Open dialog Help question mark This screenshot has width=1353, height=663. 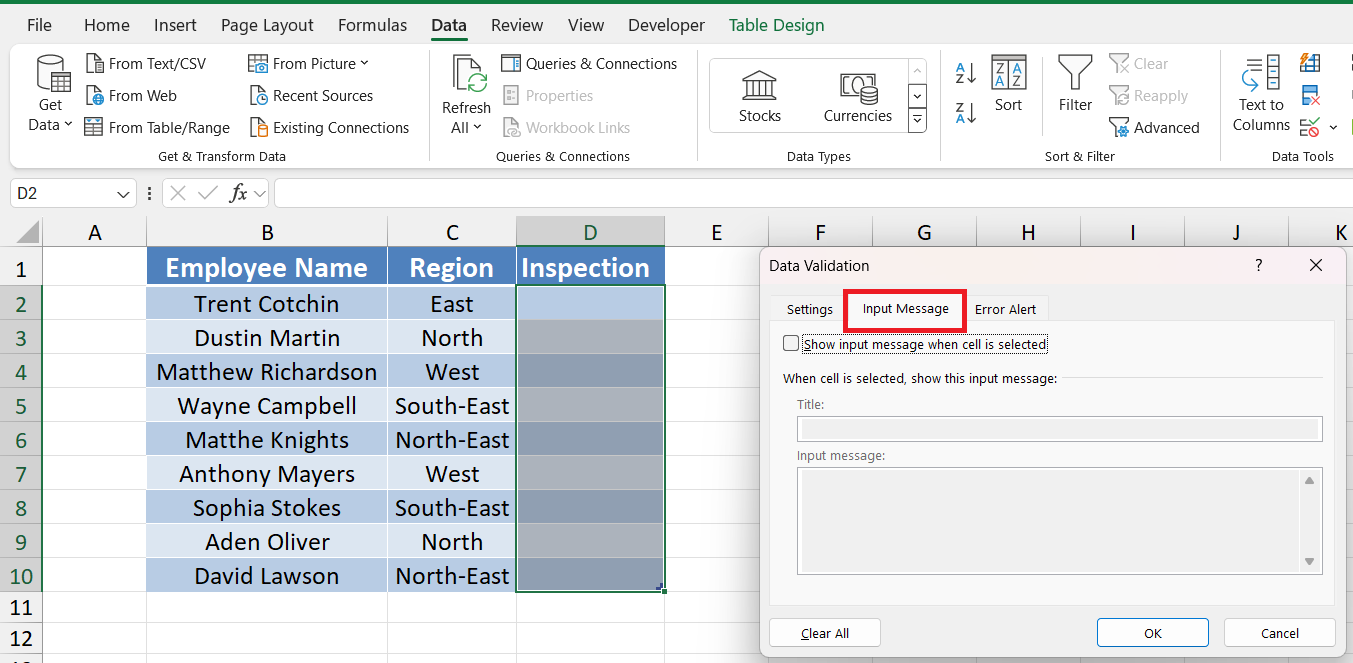[x=1258, y=265]
